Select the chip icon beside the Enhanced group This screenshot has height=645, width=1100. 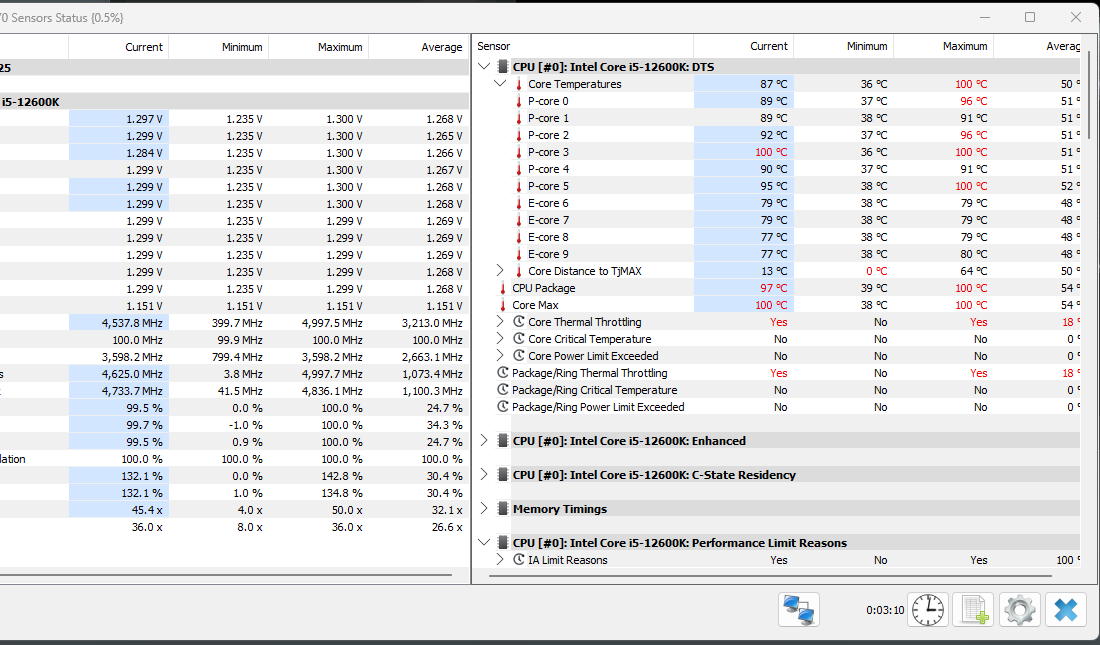coord(502,441)
